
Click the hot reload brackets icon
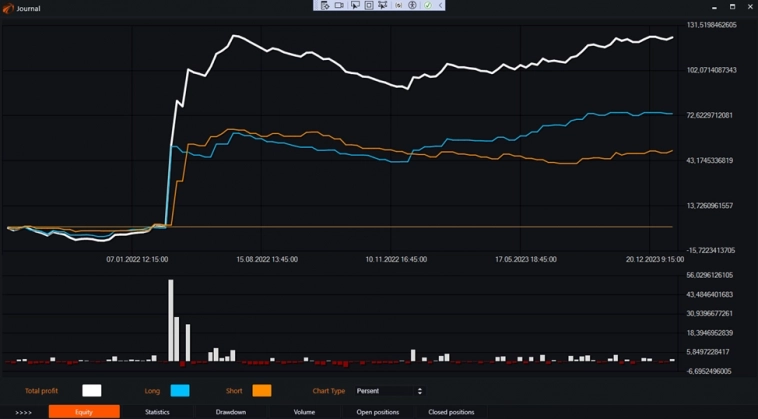[398, 6]
